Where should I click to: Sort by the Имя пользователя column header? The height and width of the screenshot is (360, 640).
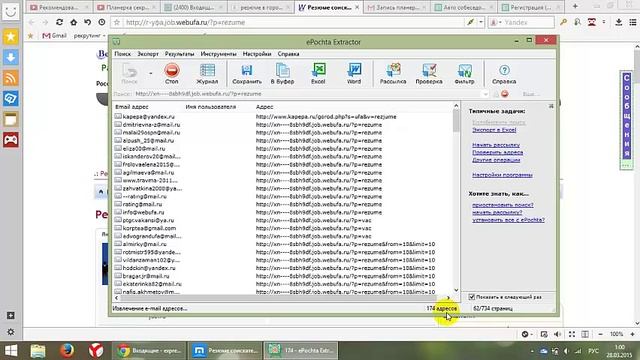[x=211, y=107]
